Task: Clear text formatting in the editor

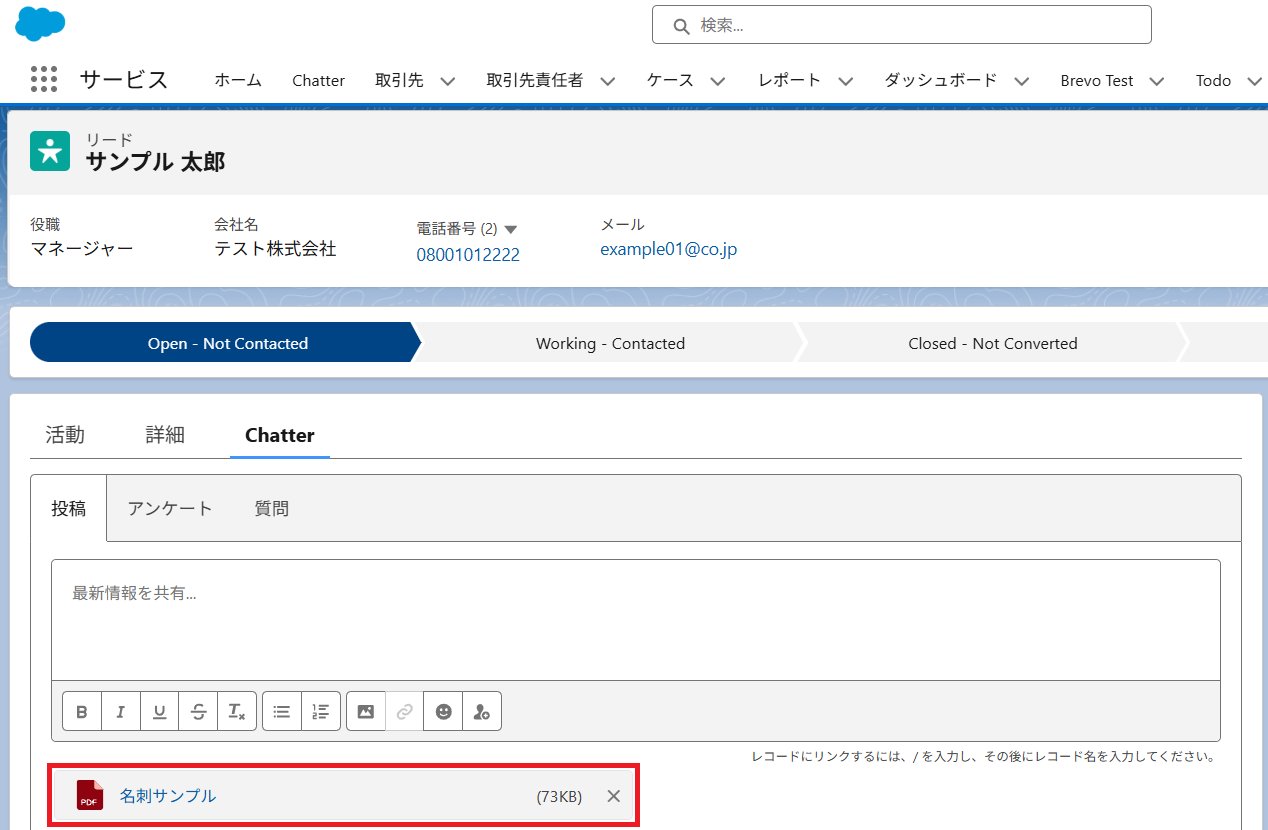Action: tap(237, 712)
